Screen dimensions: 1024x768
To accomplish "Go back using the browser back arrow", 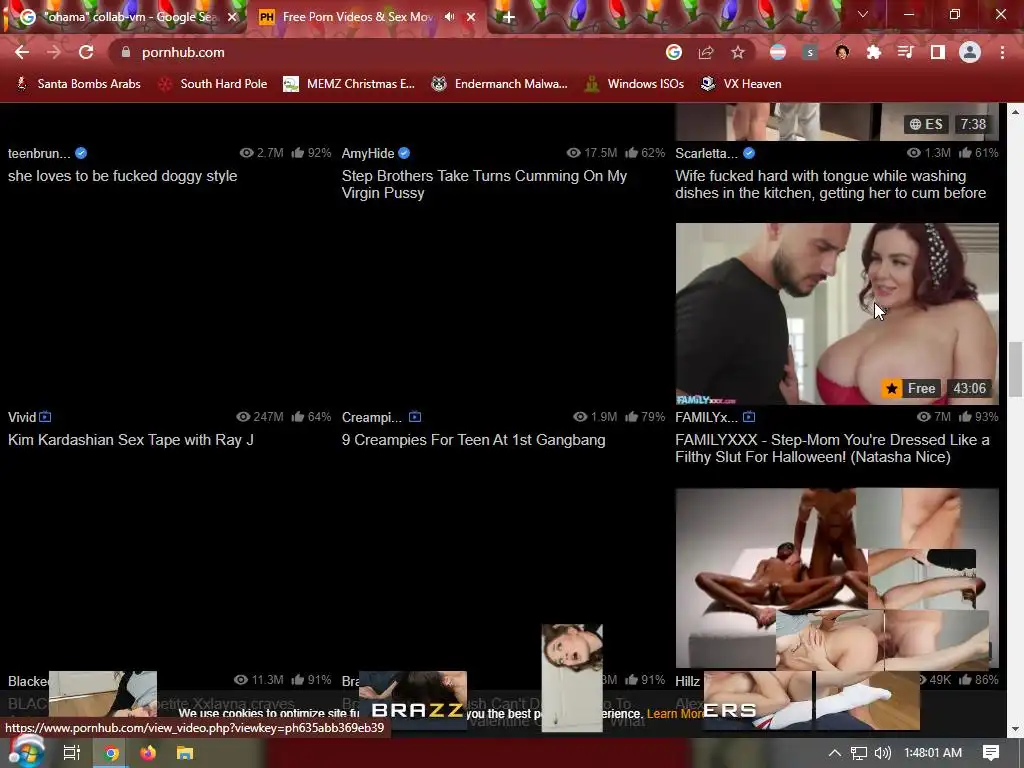I will click(22, 52).
